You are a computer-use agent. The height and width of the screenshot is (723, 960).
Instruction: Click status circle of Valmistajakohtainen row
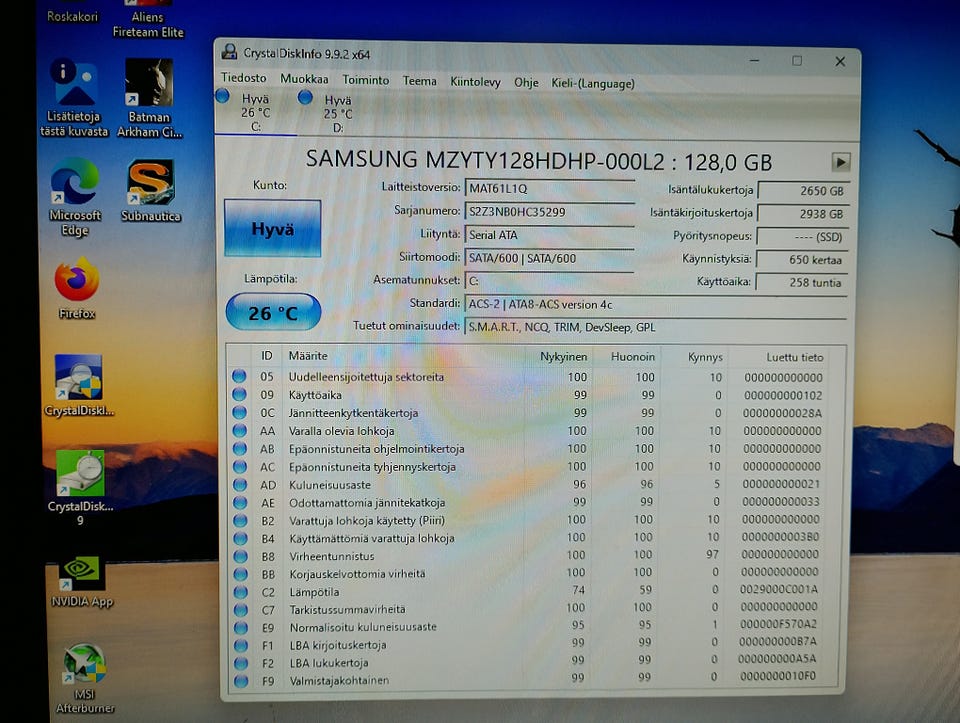pos(241,680)
